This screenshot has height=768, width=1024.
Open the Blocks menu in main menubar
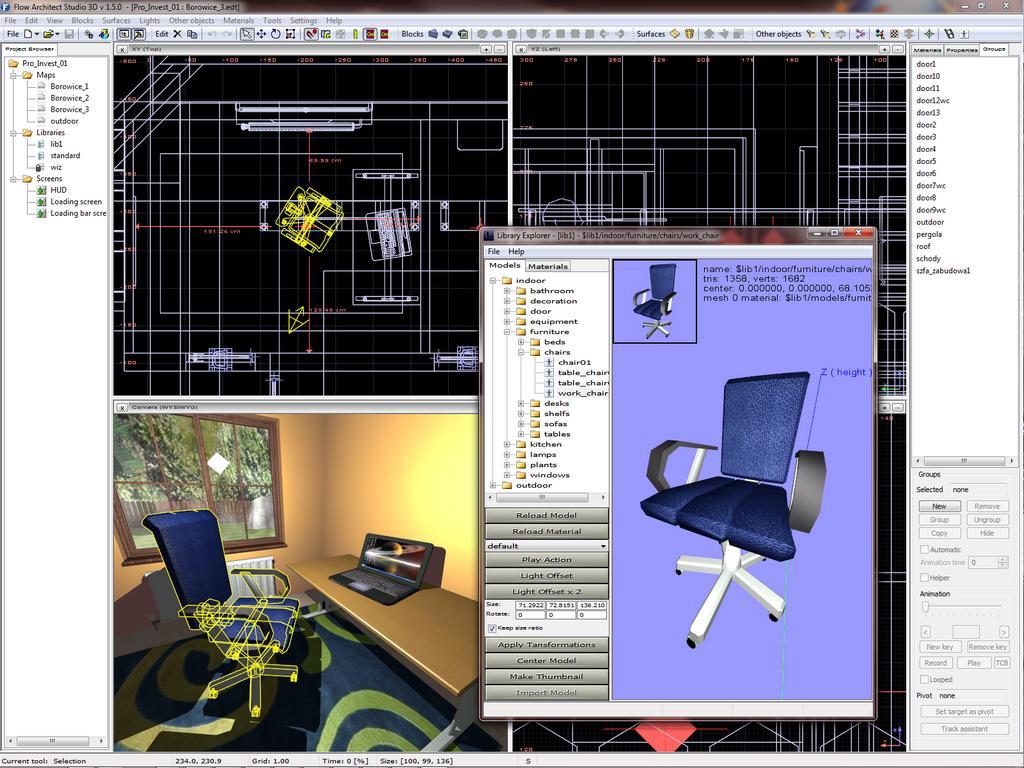click(x=82, y=20)
